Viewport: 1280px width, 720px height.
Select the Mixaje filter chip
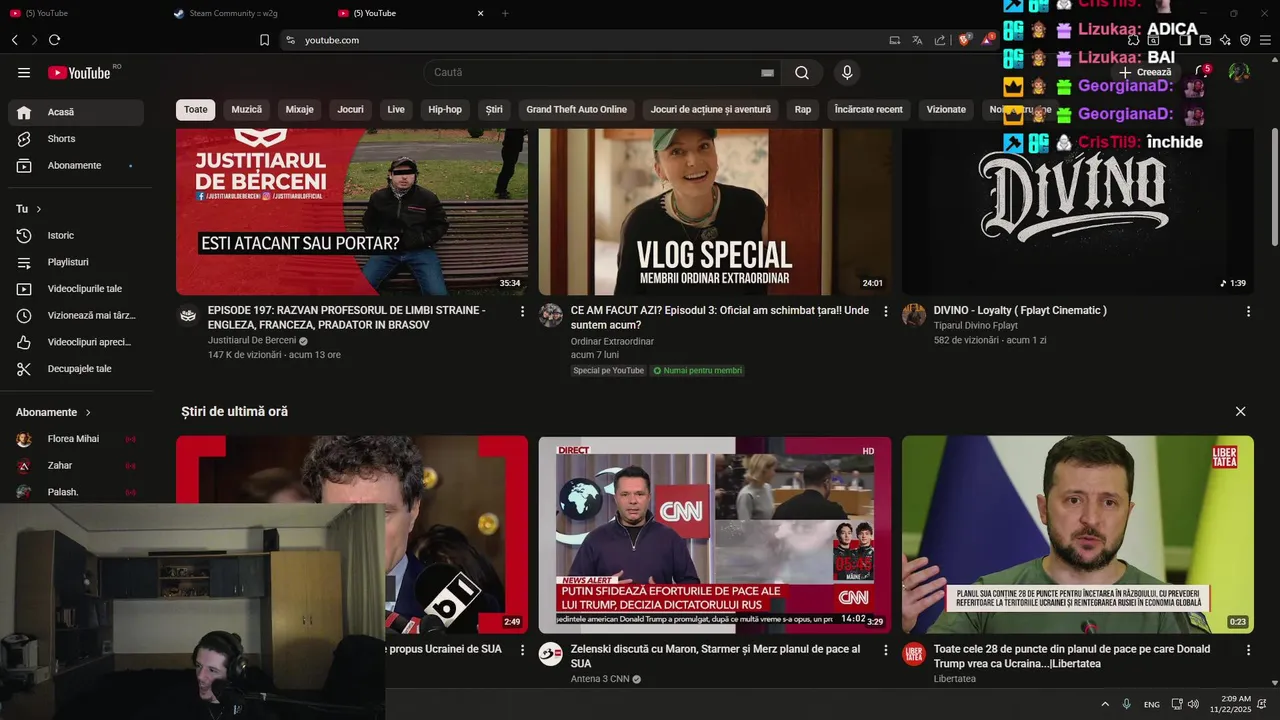[x=300, y=110]
